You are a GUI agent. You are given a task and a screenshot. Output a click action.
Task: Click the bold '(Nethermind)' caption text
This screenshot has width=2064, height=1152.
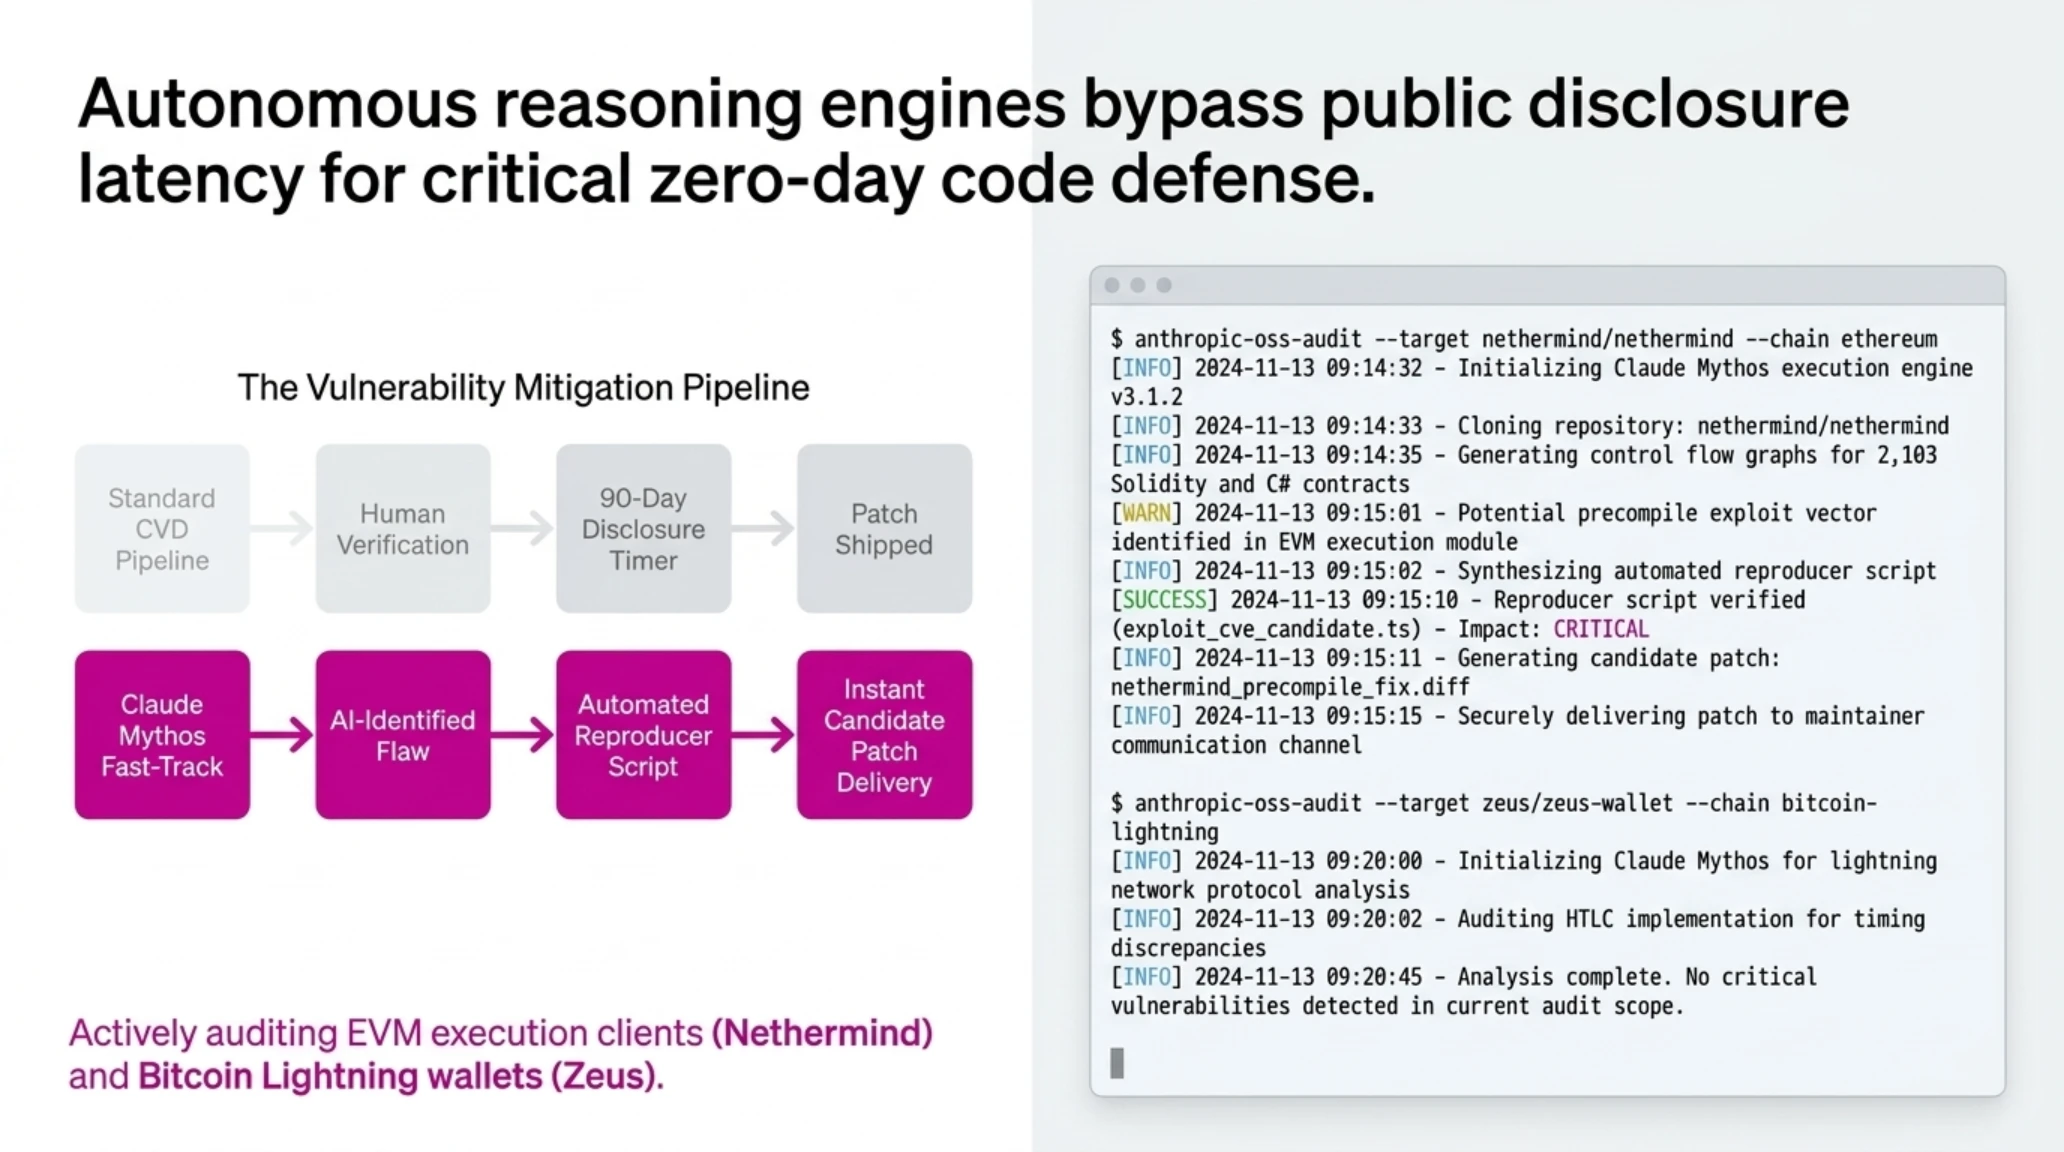point(822,1033)
